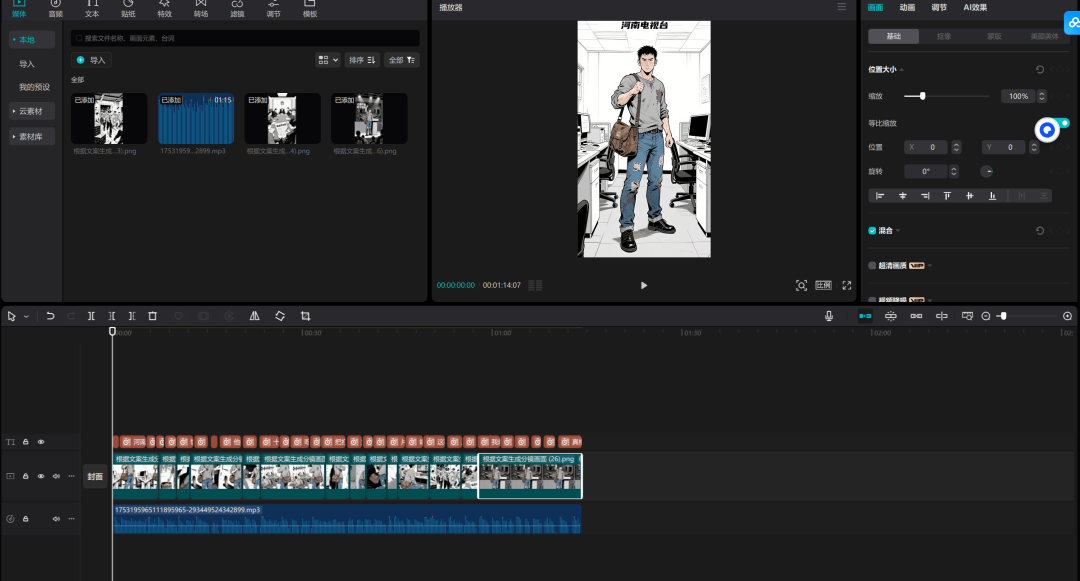Align clip to the top edge
This screenshot has width=1080, height=581.
pyautogui.click(x=947, y=196)
